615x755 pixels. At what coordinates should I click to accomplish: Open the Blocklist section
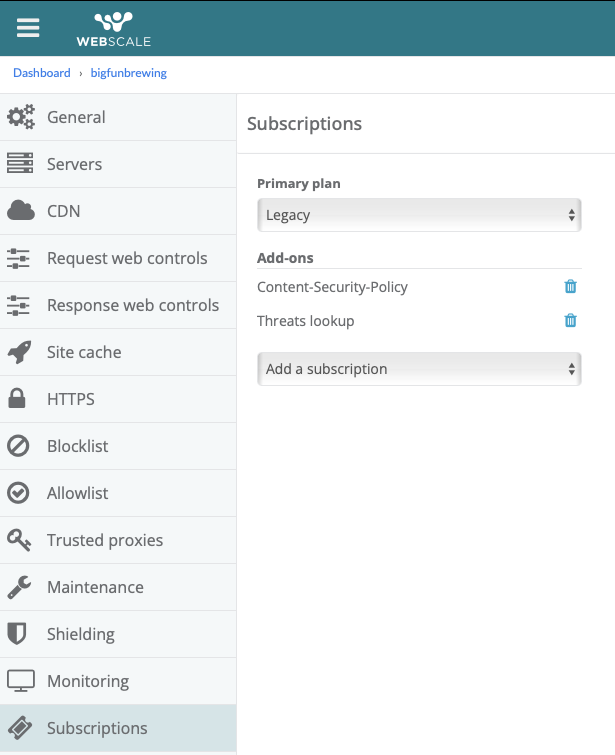pyautogui.click(x=78, y=446)
